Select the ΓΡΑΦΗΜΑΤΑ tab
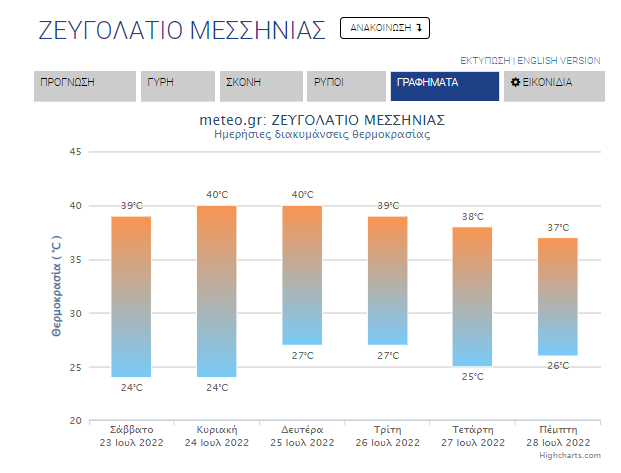Viewport: 621px width, 473px height. pyautogui.click(x=445, y=86)
